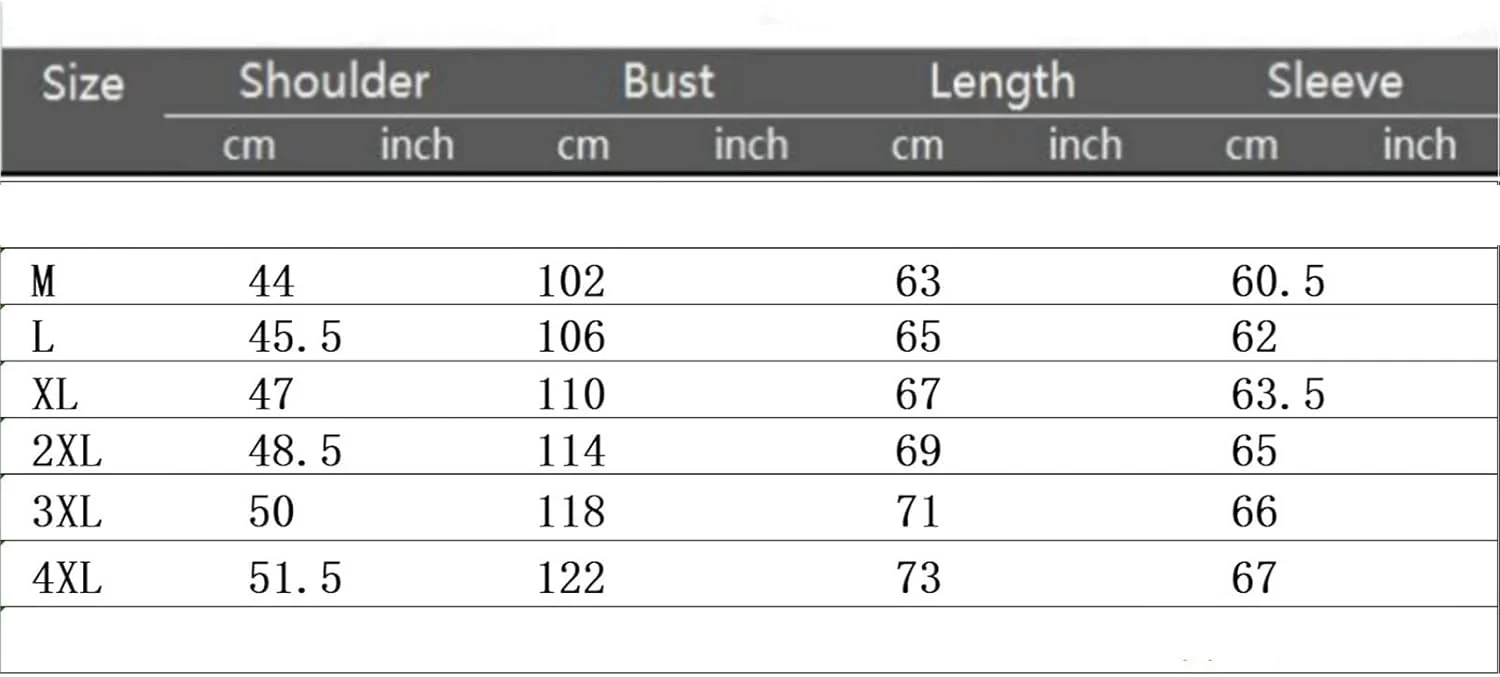The image size is (1500, 677).
Task: Click bust value 102 in M row
Action: [571, 282]
